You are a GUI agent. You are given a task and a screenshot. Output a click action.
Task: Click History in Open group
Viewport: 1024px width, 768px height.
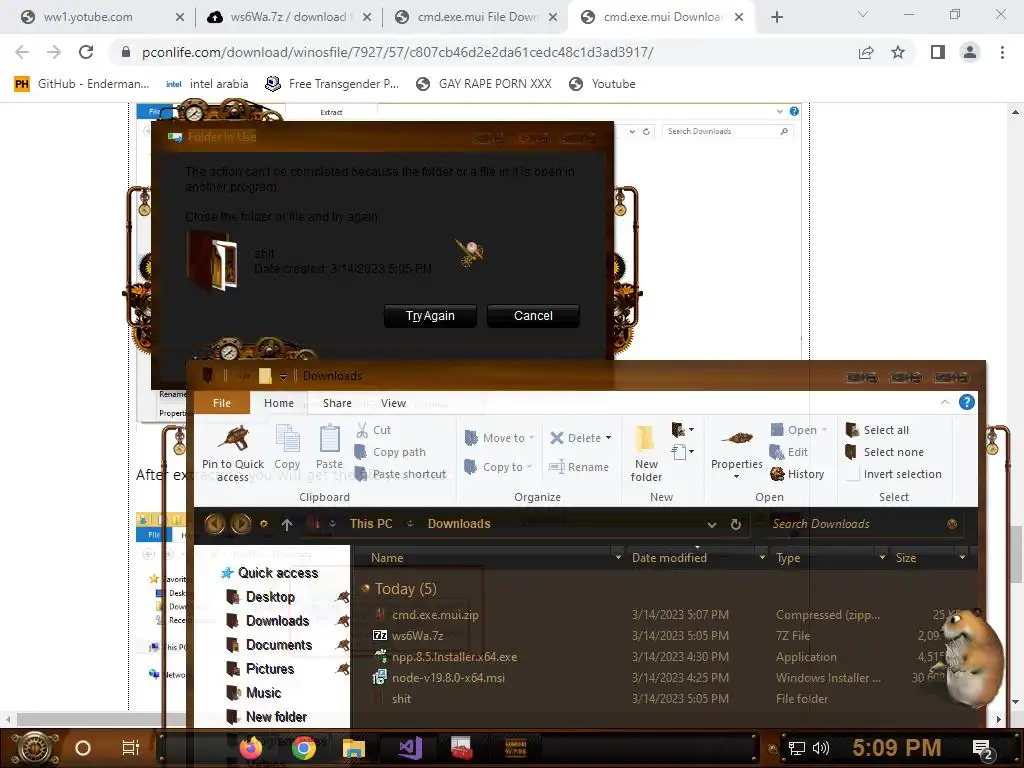(x=797, y=474)
